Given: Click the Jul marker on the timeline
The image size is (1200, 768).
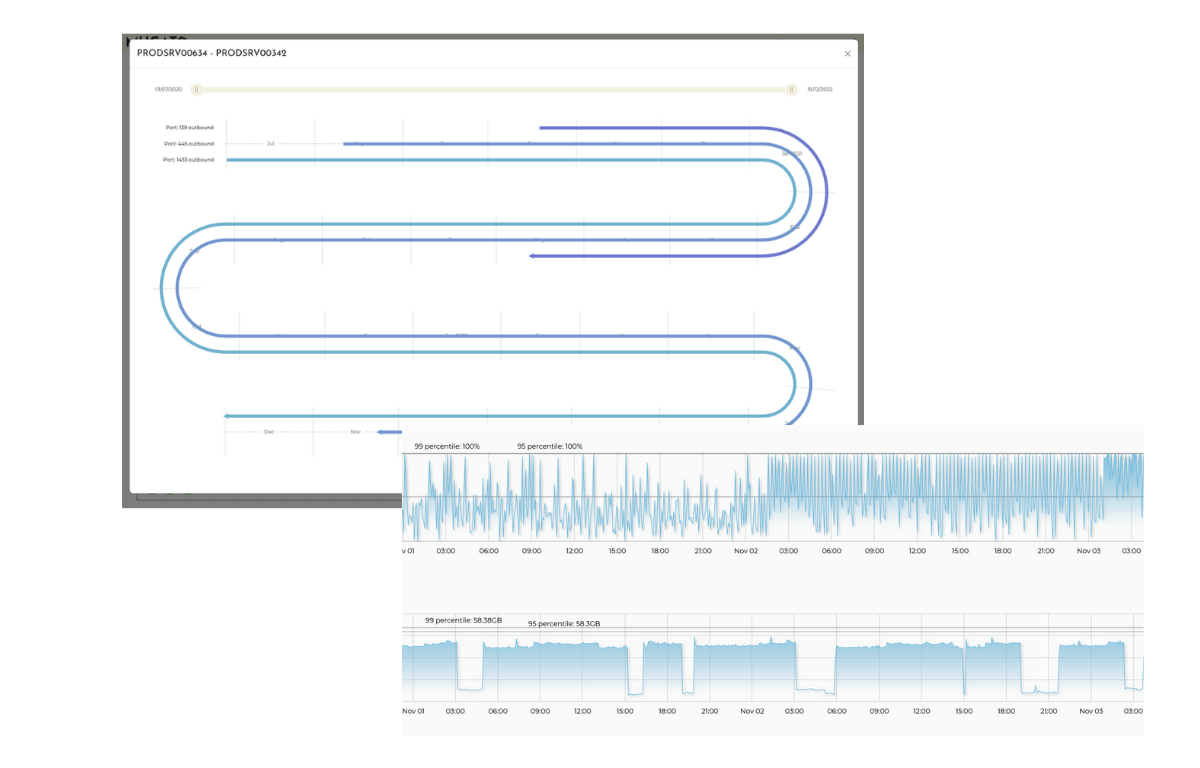Looking at the screenshot, I should point(270,144).
